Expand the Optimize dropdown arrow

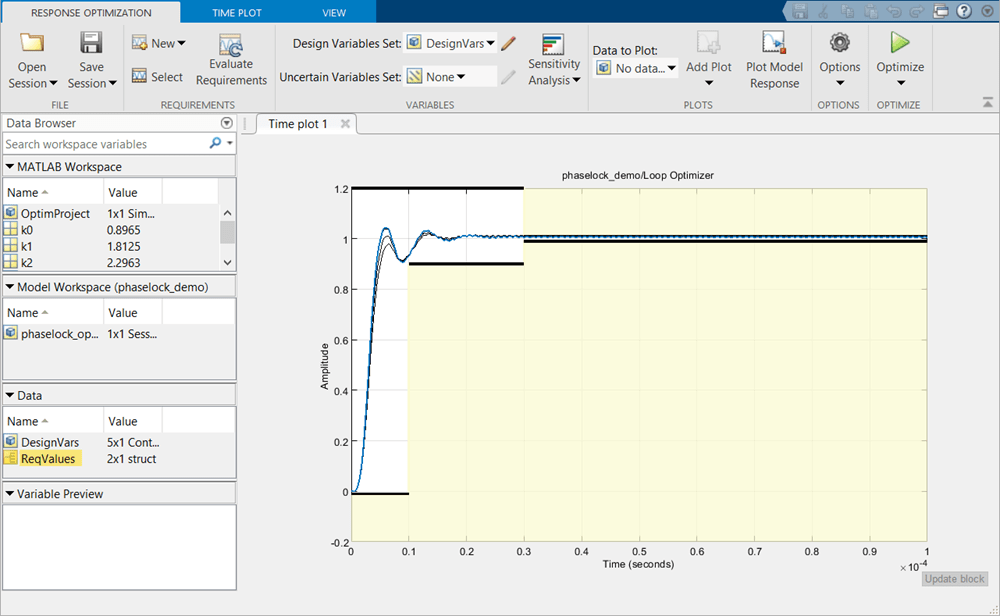(x=901, y=83)
